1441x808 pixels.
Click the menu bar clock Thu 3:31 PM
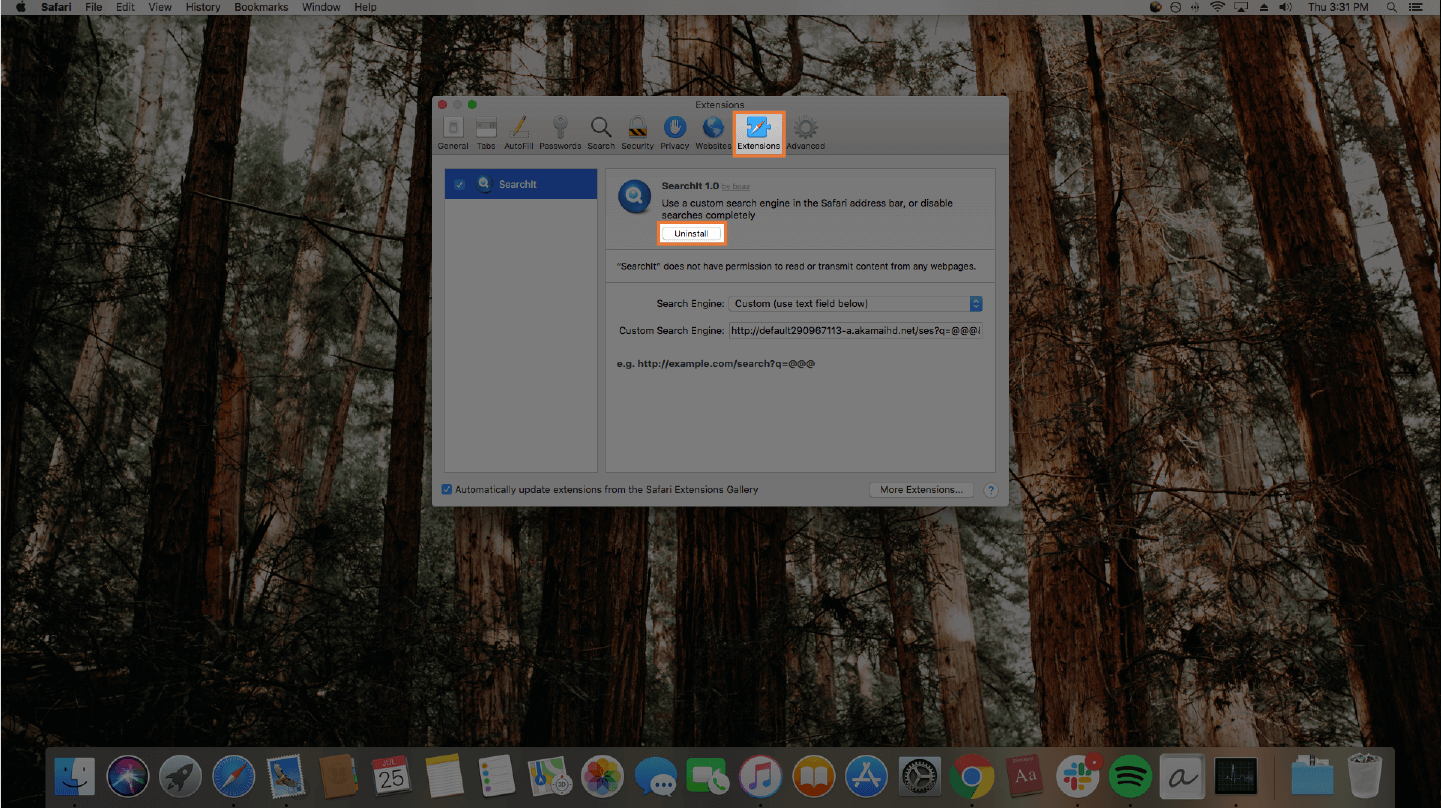(1338, 7)
